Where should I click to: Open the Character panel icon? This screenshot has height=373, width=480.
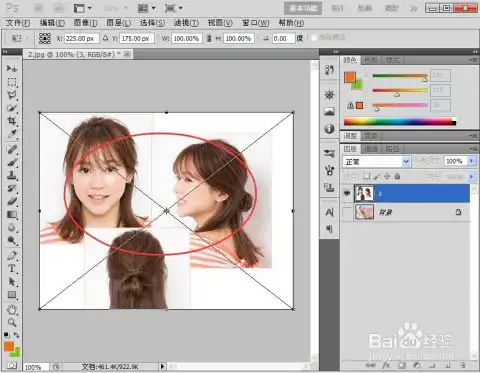[x=329, y=212]
